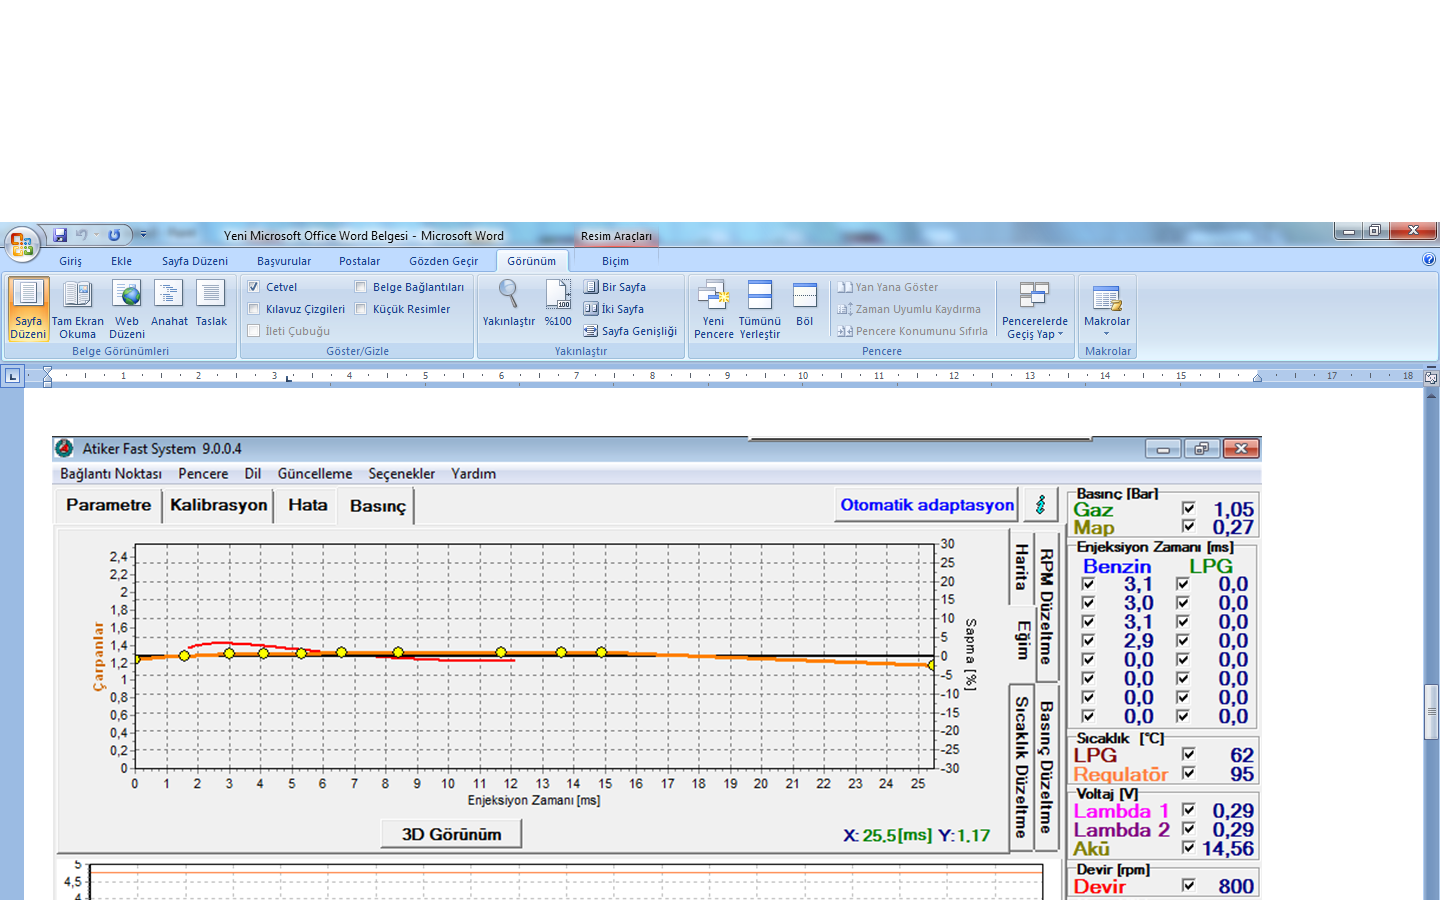Image resolution: width=1440 pixels, height=900 pixels.
Task: Open the Gözden Geçir ribbon tab
Action: 444,261
